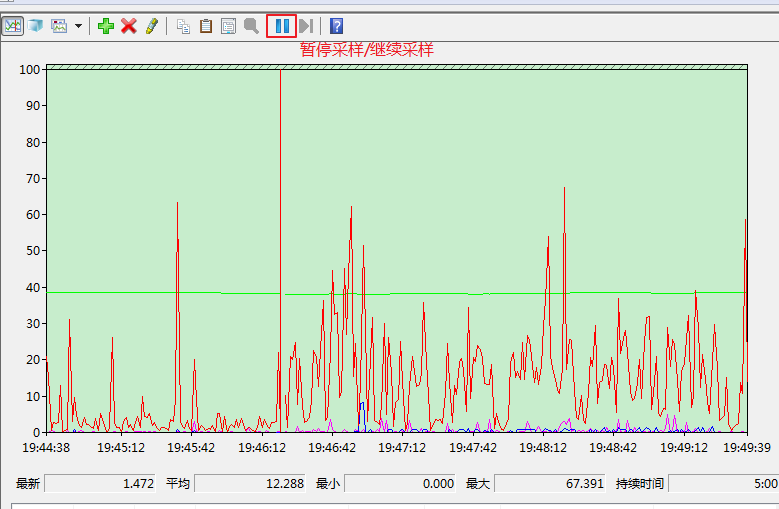The height and width of the screenshot is (509, 779).
Task: Add a counter with the green plus
Action: [106, 26]
